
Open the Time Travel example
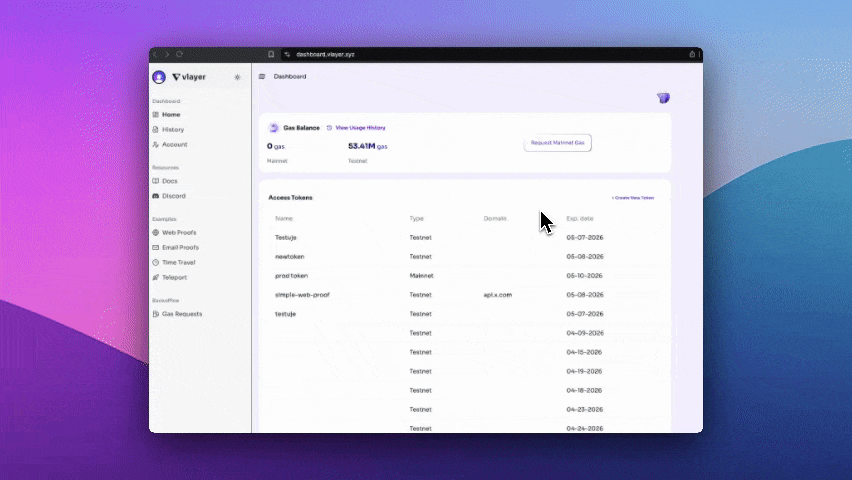178,262
